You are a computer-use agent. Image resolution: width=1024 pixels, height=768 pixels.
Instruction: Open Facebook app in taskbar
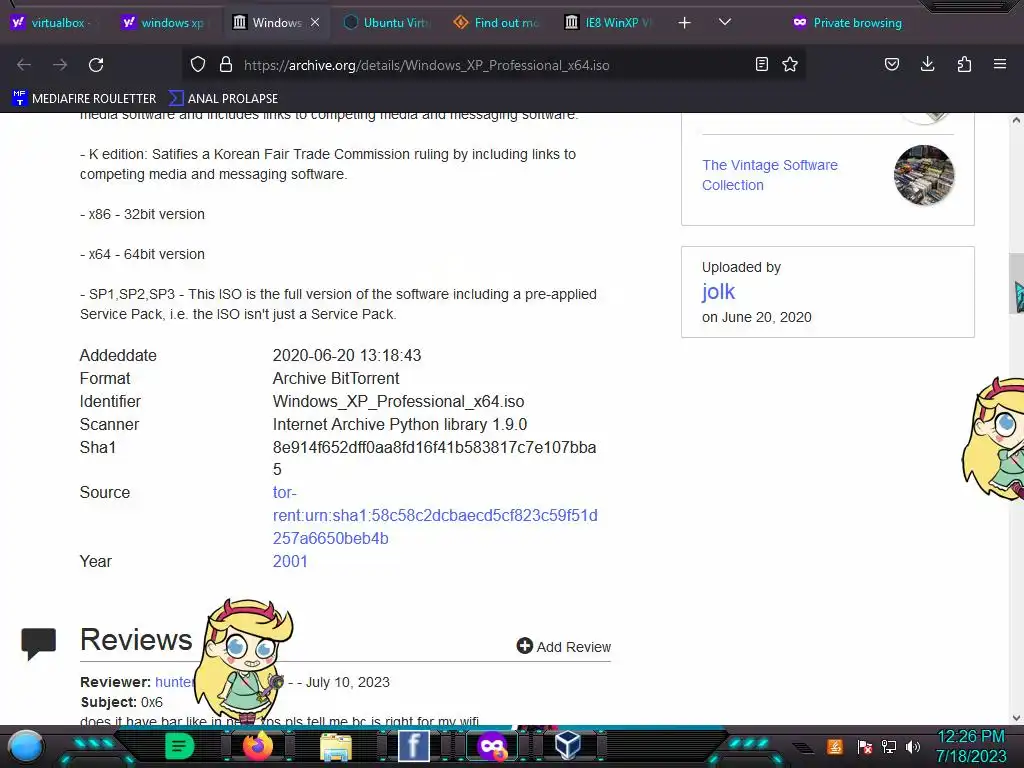pyautogui.click(x=413, y=746)
